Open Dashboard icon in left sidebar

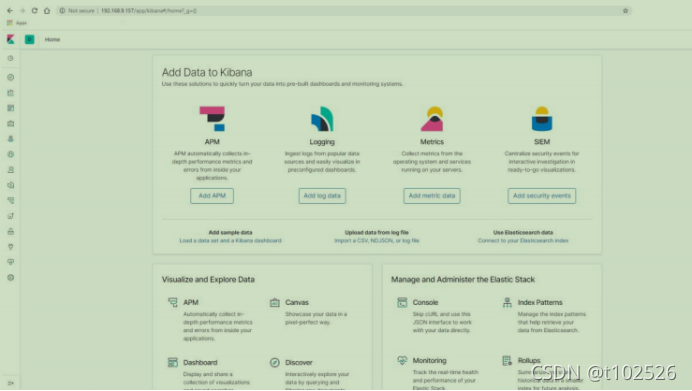coord(11,108)
